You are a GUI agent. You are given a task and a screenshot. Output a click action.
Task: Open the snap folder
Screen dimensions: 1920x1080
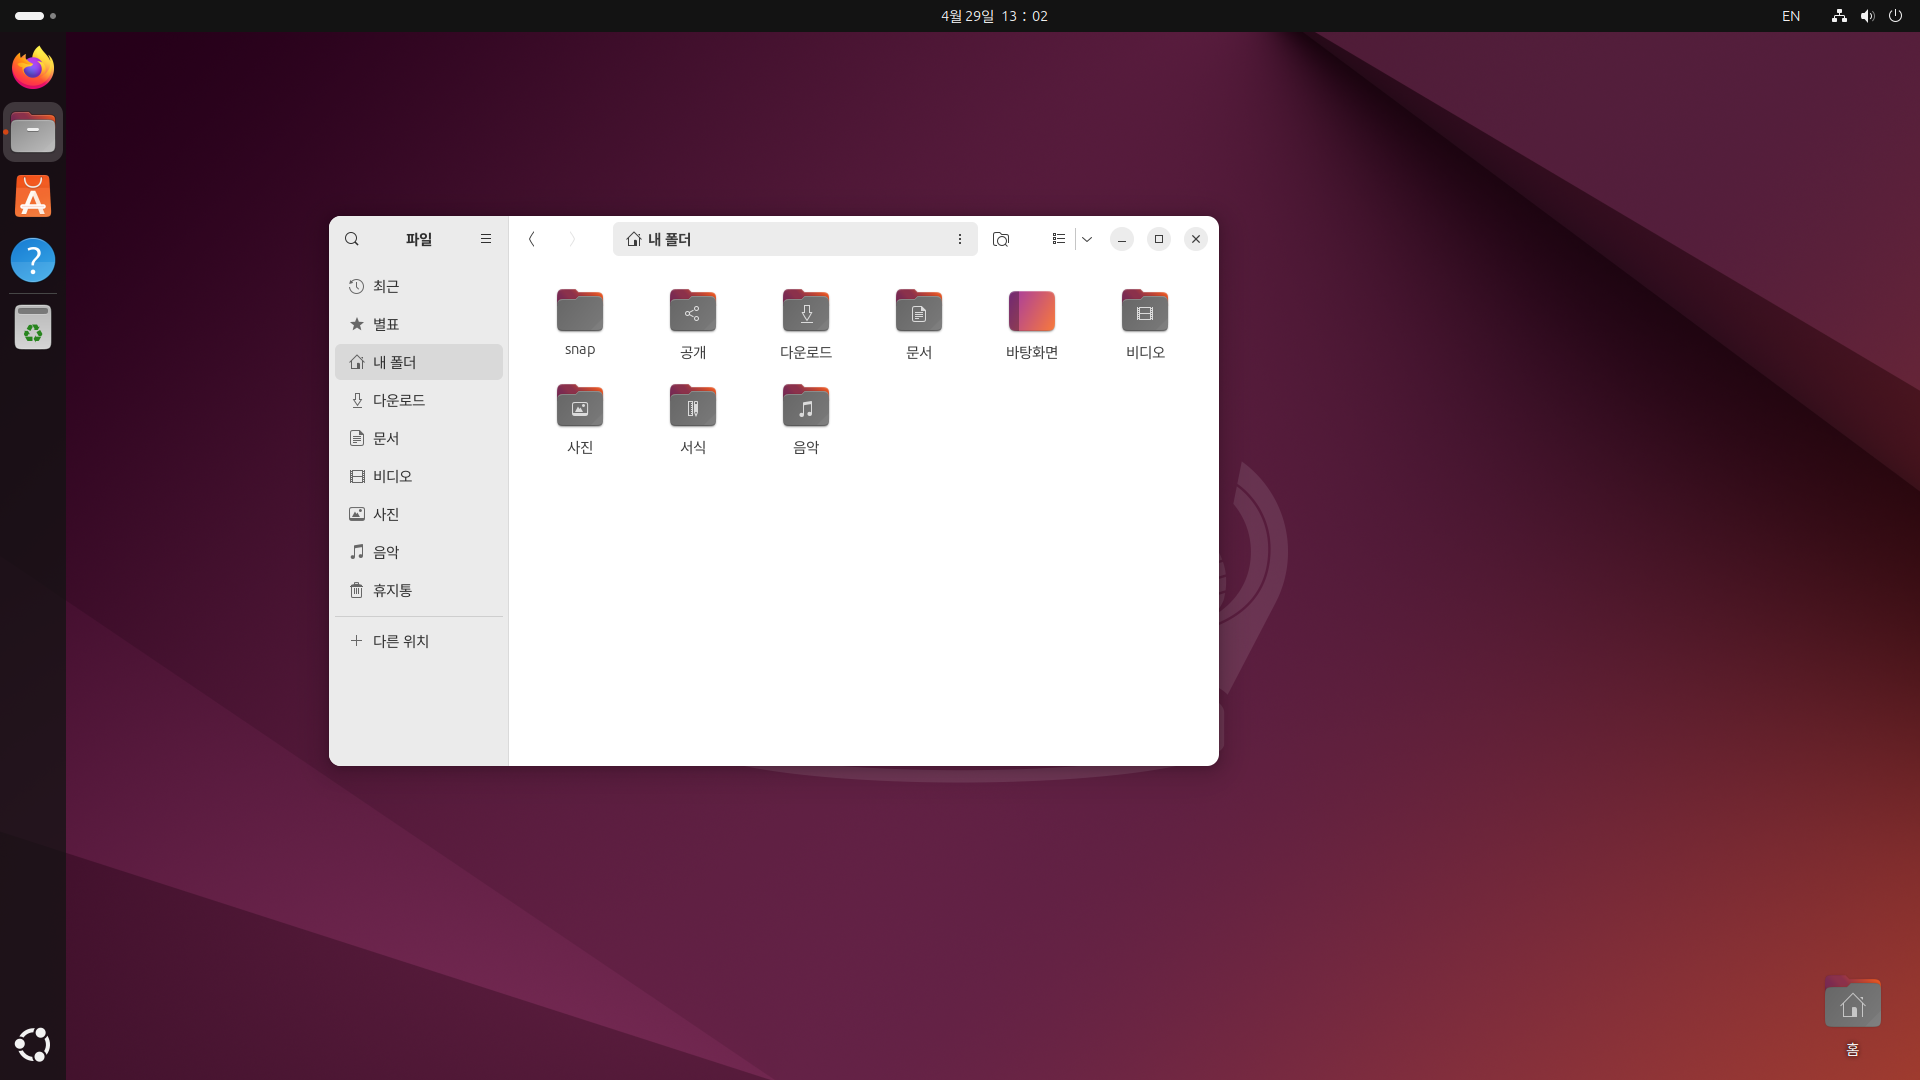tap(580, 312)
